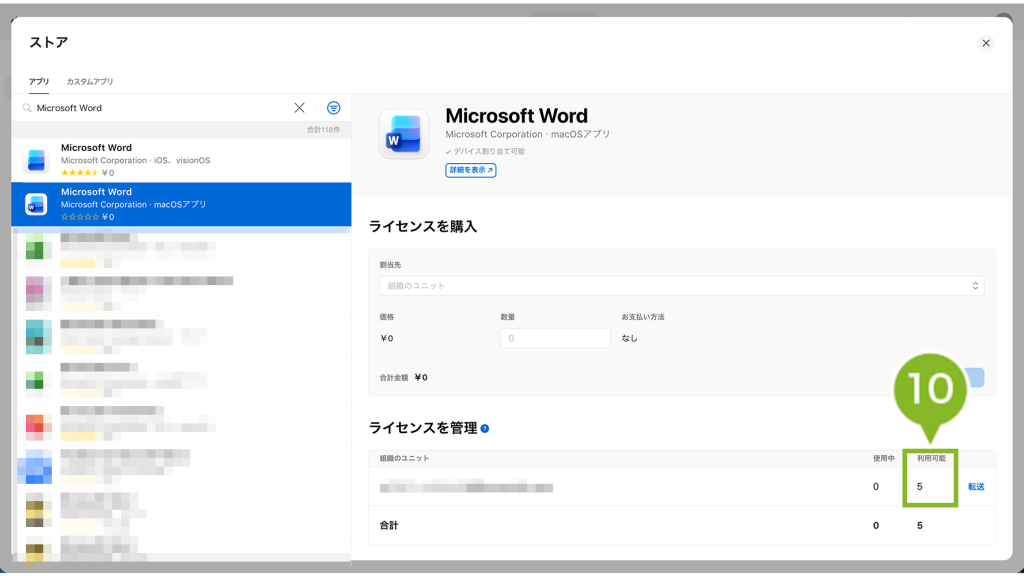Click the 利用可能 column header
The height and width of the screenshot is (576, 1024).
pyautogui.click(x=931, y=458)
